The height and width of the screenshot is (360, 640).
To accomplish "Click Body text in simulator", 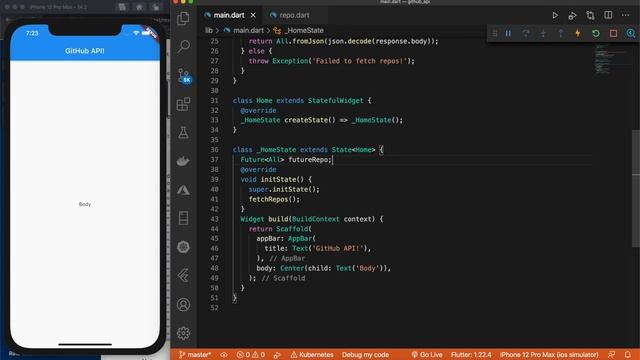I will click(85, 204).
